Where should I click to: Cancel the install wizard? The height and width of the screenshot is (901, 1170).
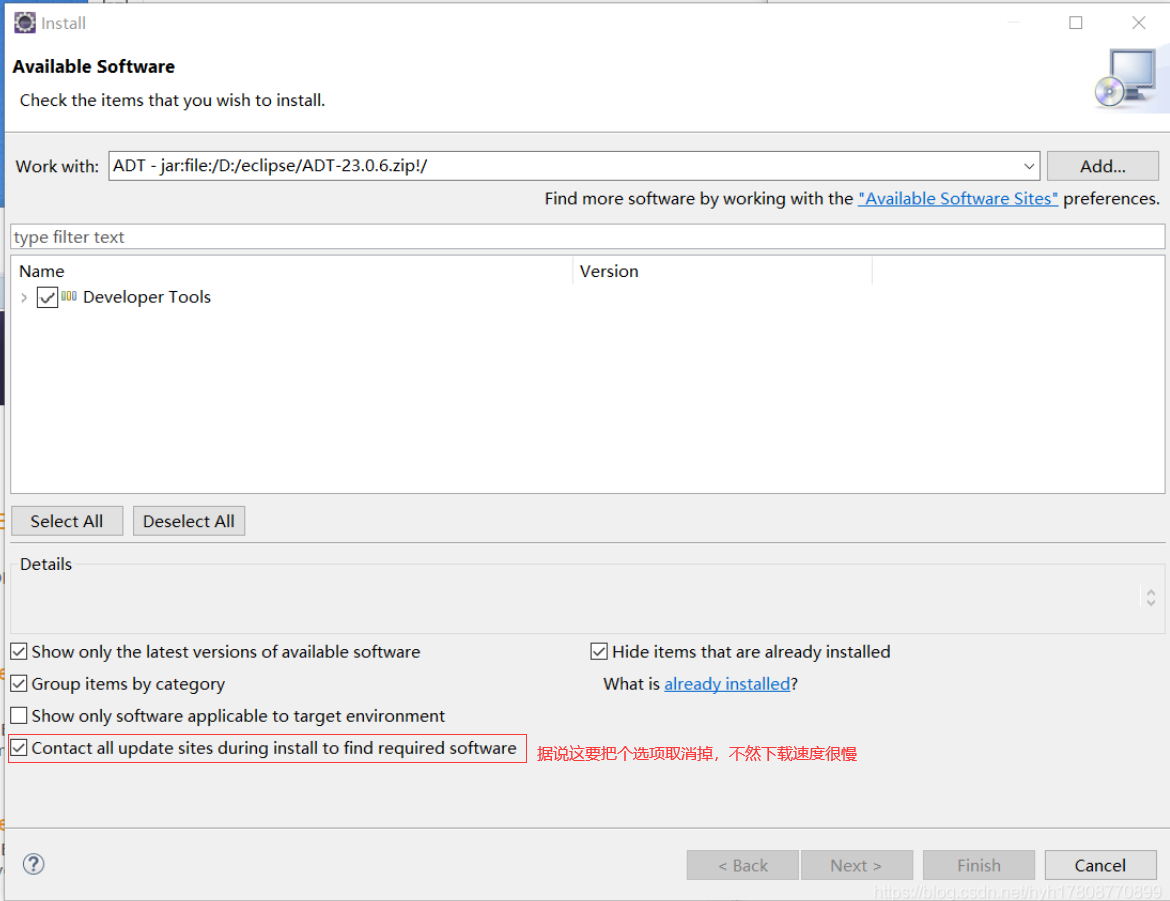point(1100,865)
